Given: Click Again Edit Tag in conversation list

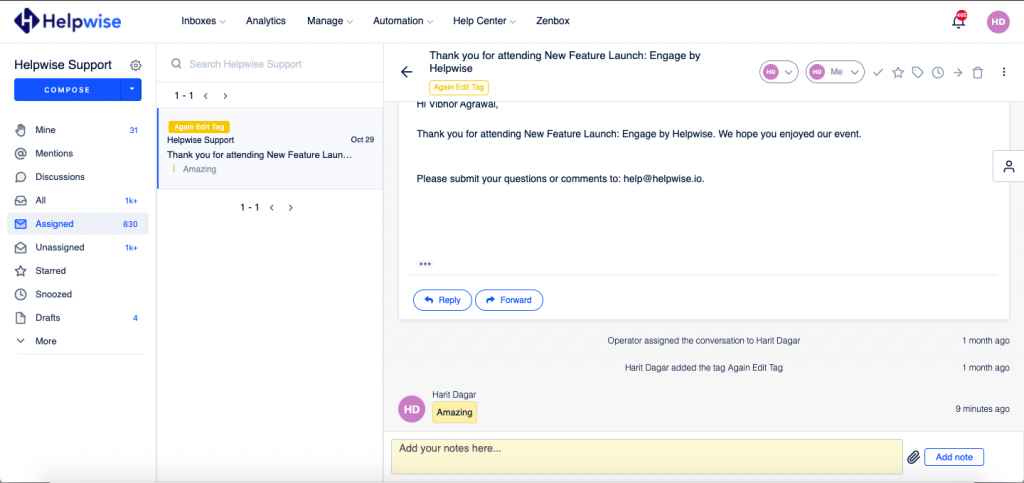Looking at the screenshot, I should (x=199, y=127).
